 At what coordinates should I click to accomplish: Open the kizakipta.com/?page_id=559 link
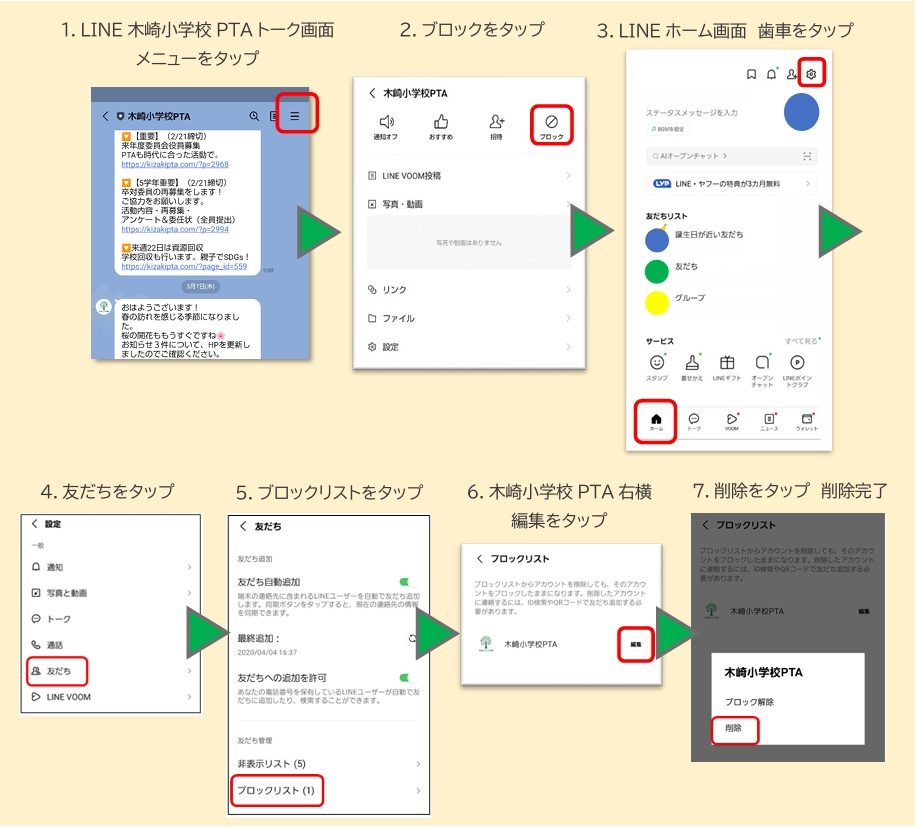184,267
